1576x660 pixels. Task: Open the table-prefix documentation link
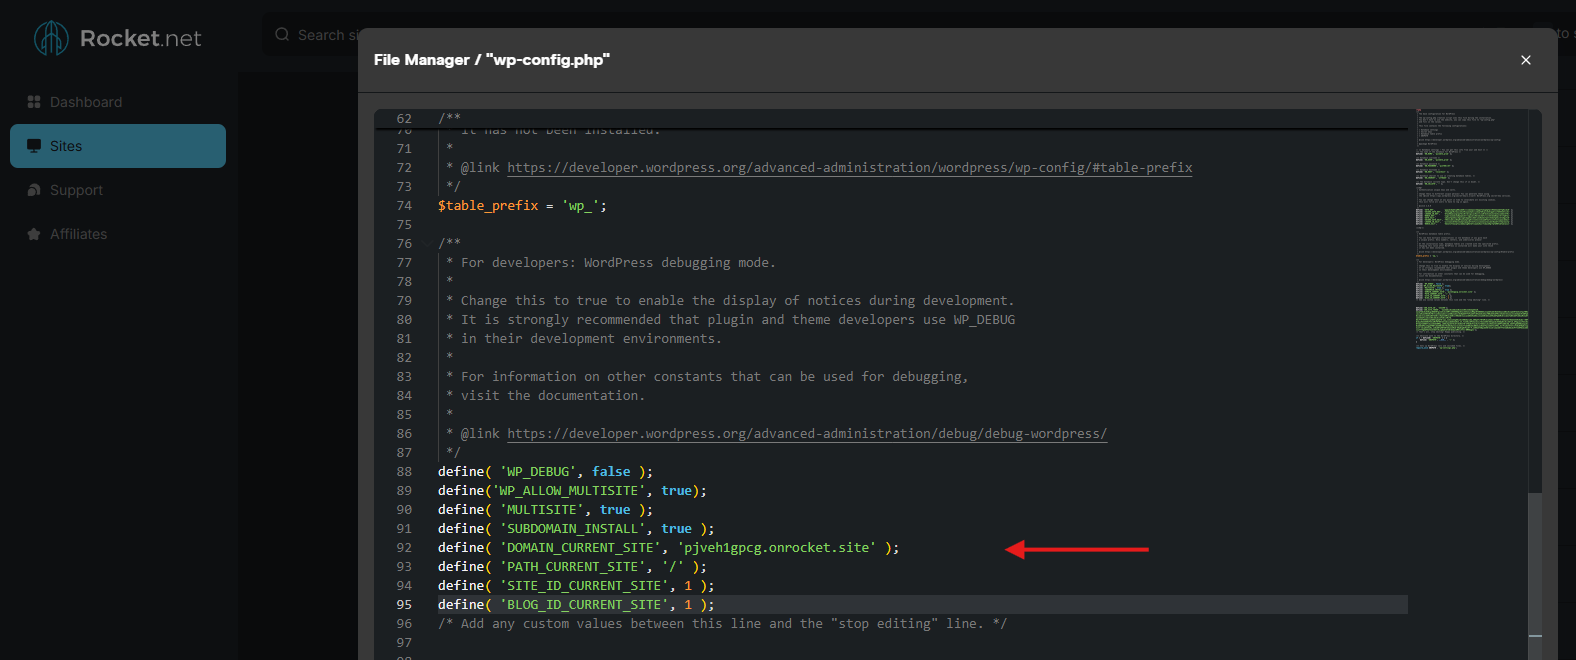tap(850, 168)
